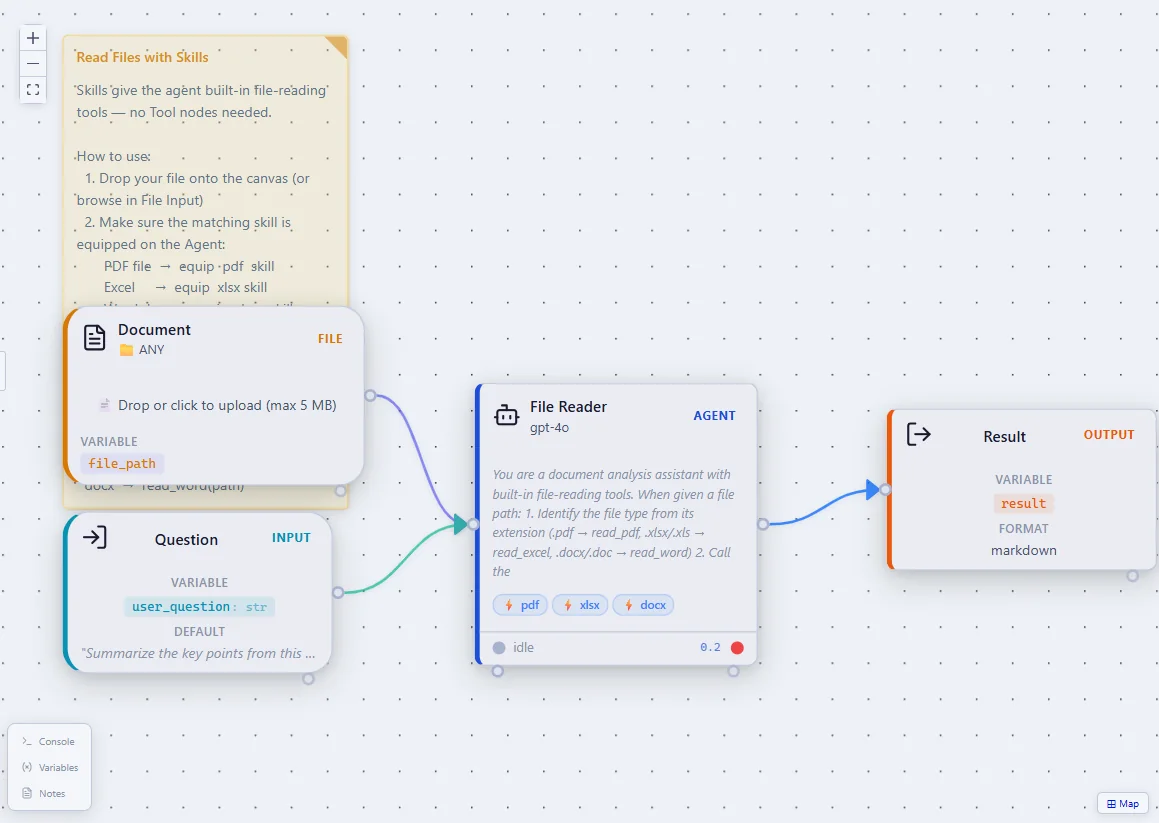Viewport: 1159px width, 823px height.
Task: Click the markdown format value
Action: tap(1024, 550)
